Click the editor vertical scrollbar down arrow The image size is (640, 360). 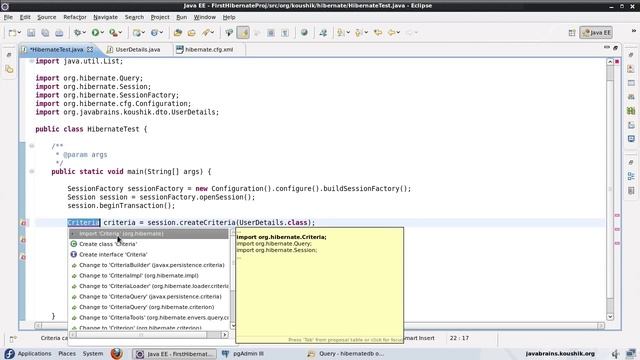click(610, 317)
